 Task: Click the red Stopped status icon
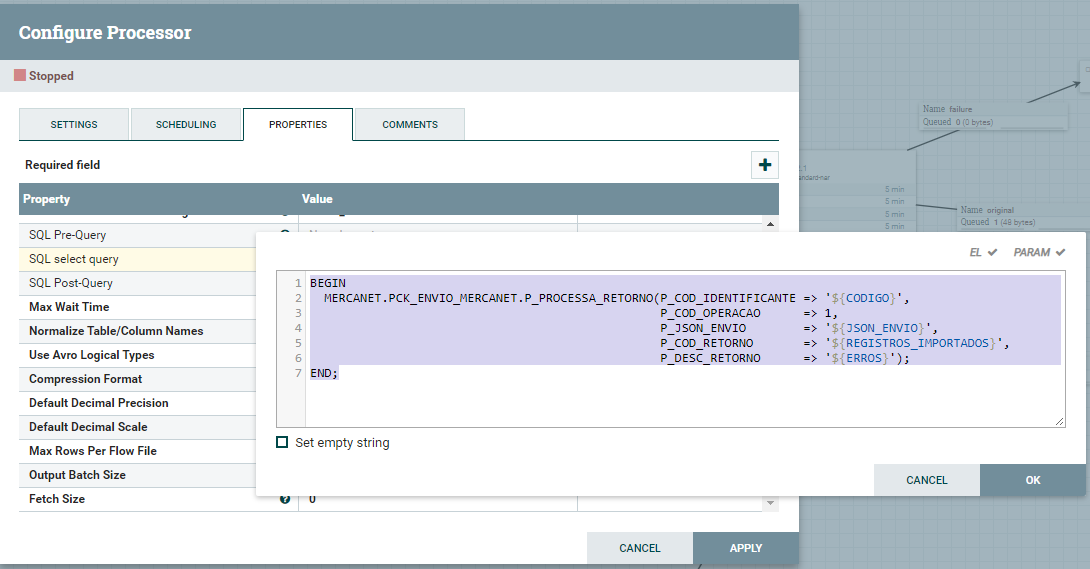pyautogui.click(x=20, y=76)
